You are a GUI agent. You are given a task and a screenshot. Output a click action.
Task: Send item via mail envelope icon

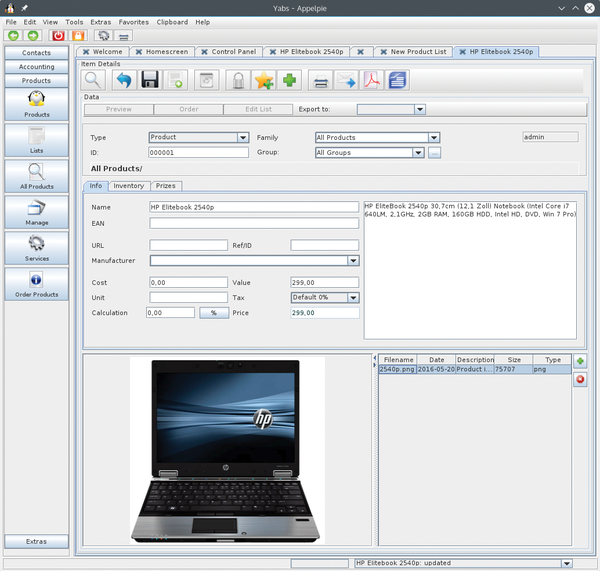(346, 80)
